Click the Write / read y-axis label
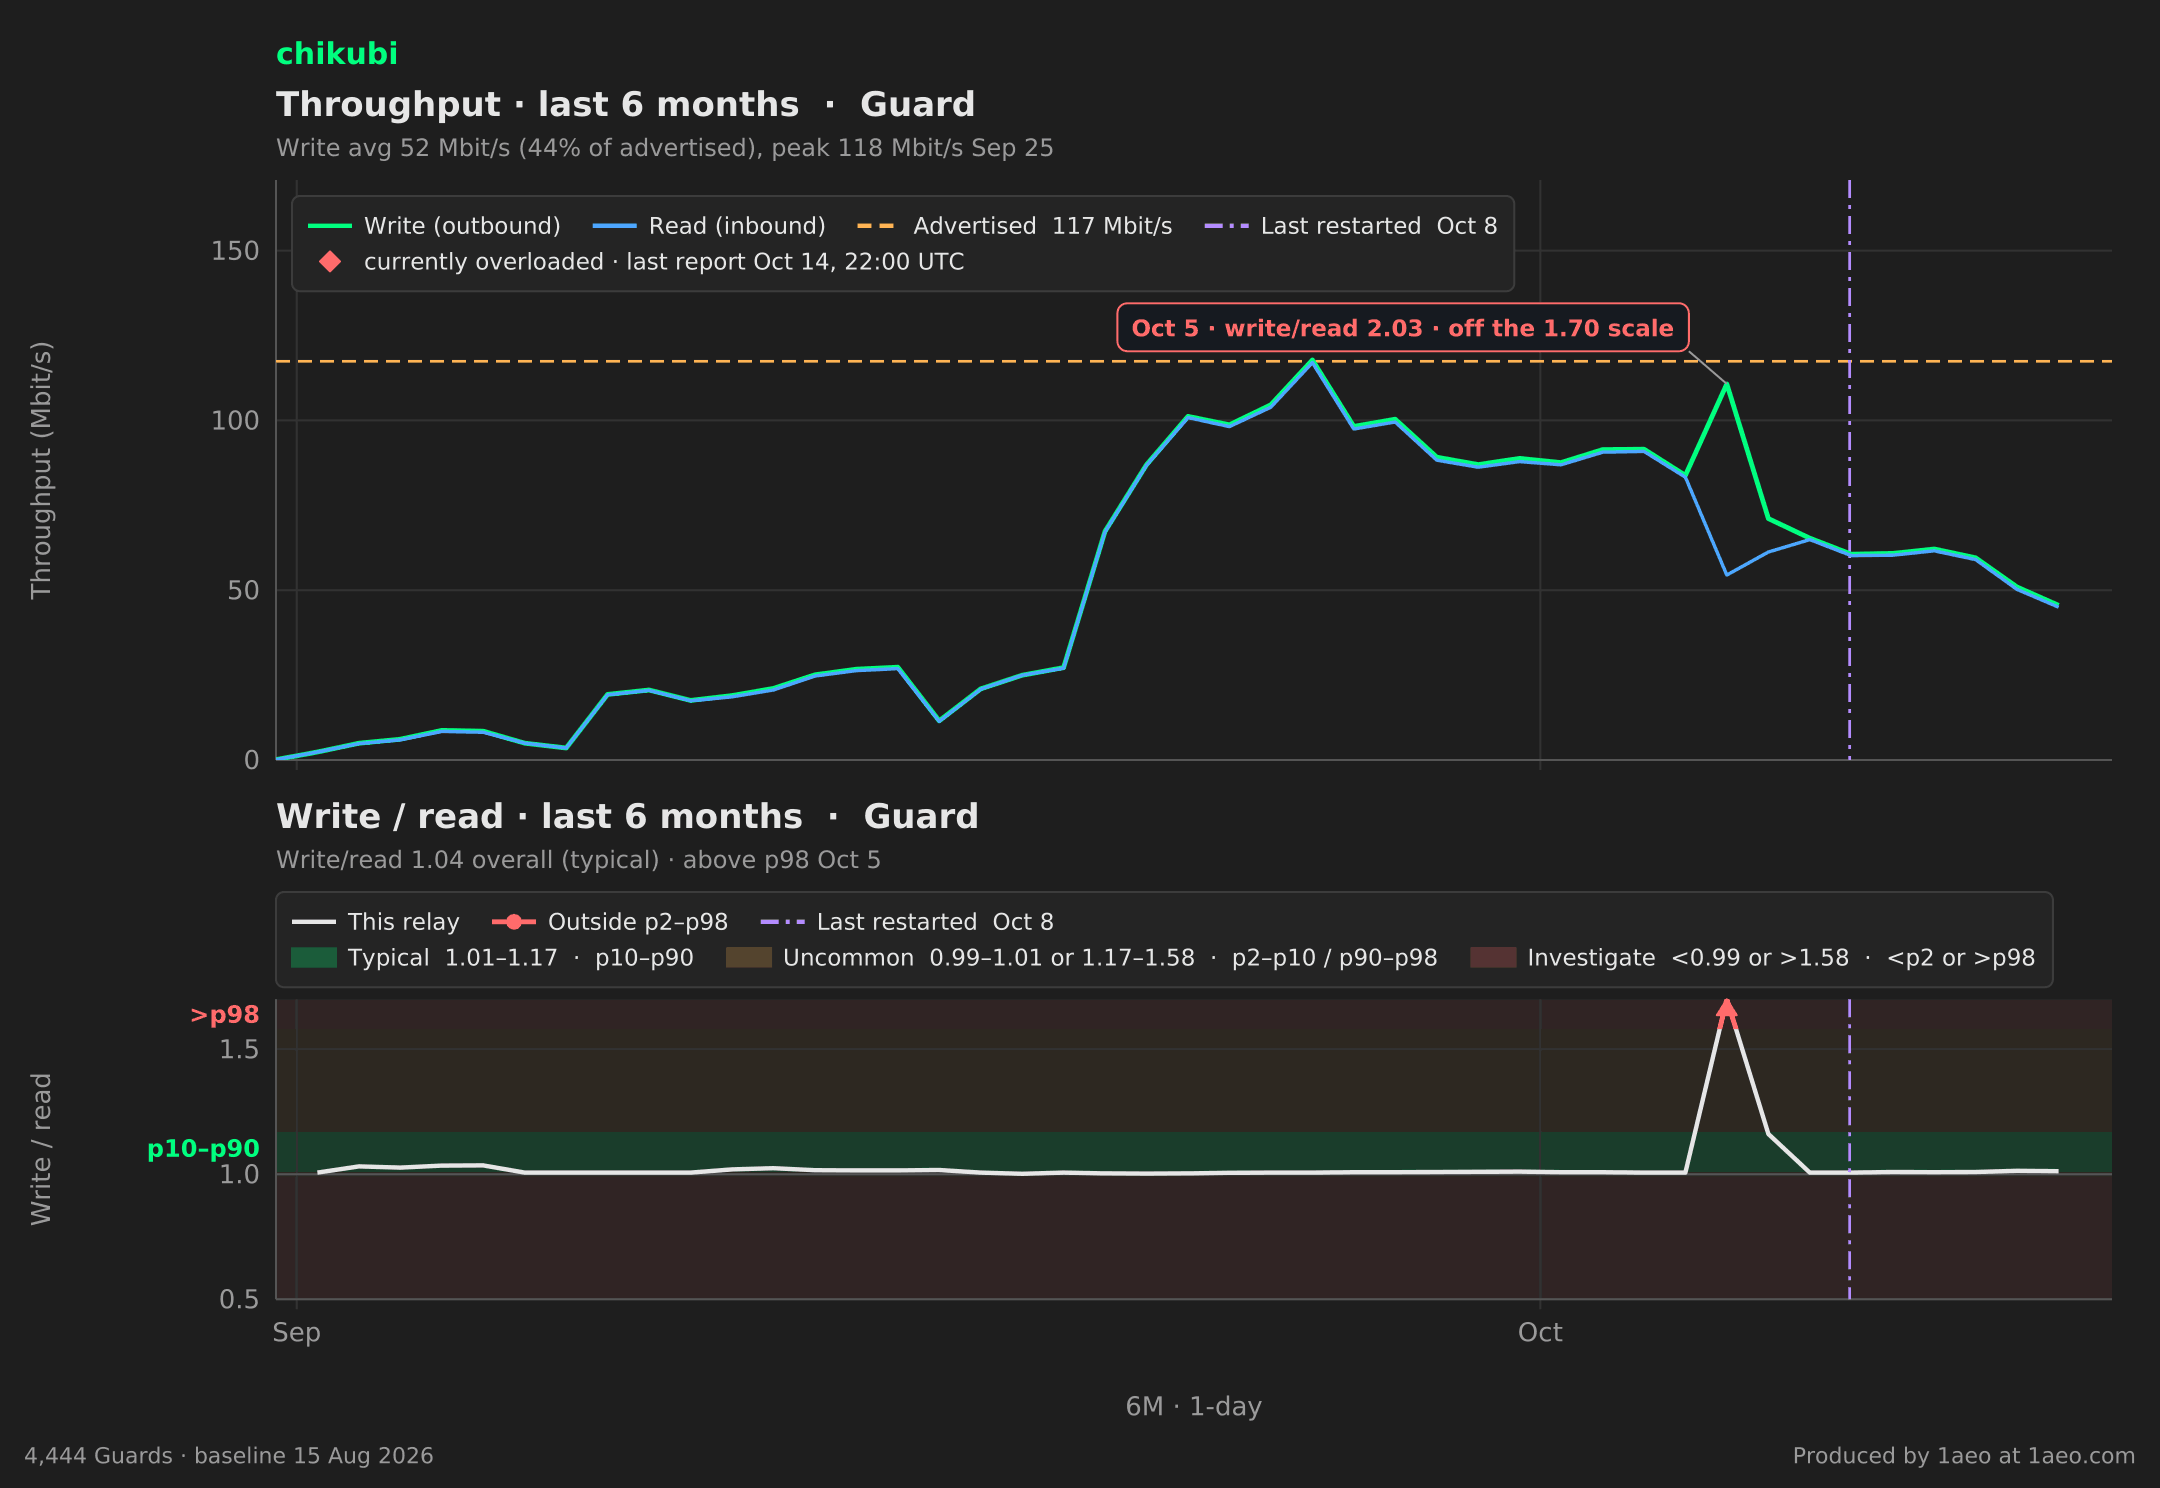Viewport: 2160px width, 1488px height. click(41, 1149)
